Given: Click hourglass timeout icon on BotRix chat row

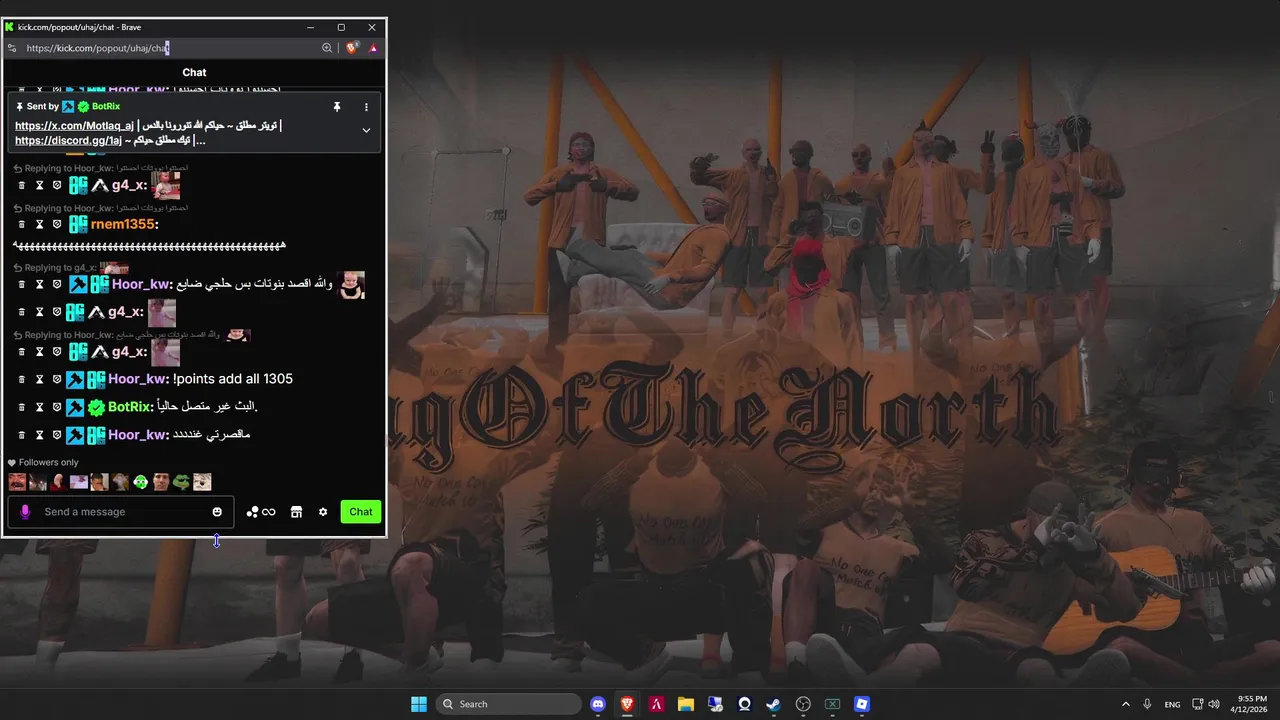Looking at the screenshot, I should pyautogui.click(x=40, y=408).
